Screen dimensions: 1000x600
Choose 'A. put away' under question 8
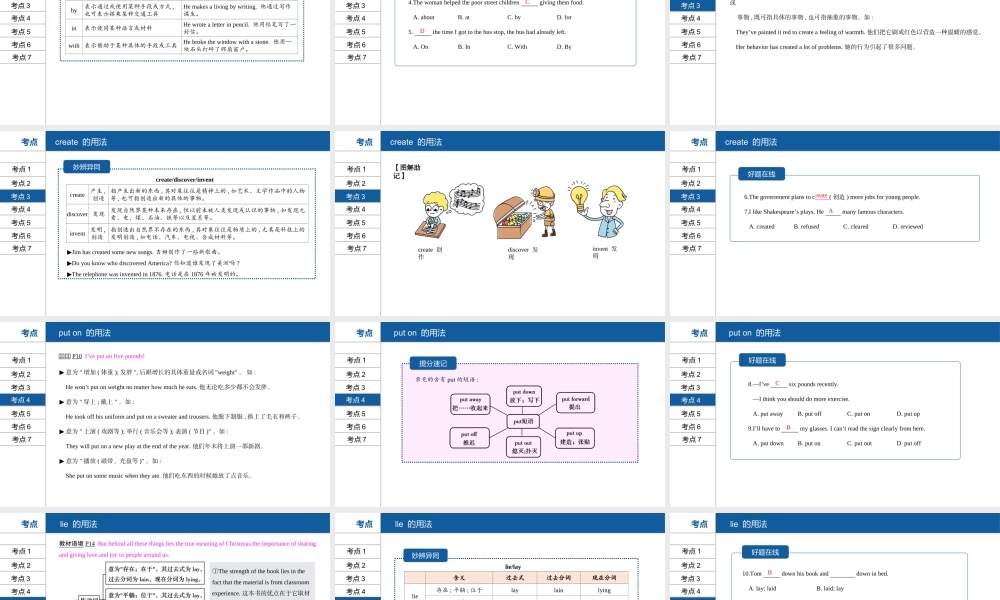click(x=768, y=414)
